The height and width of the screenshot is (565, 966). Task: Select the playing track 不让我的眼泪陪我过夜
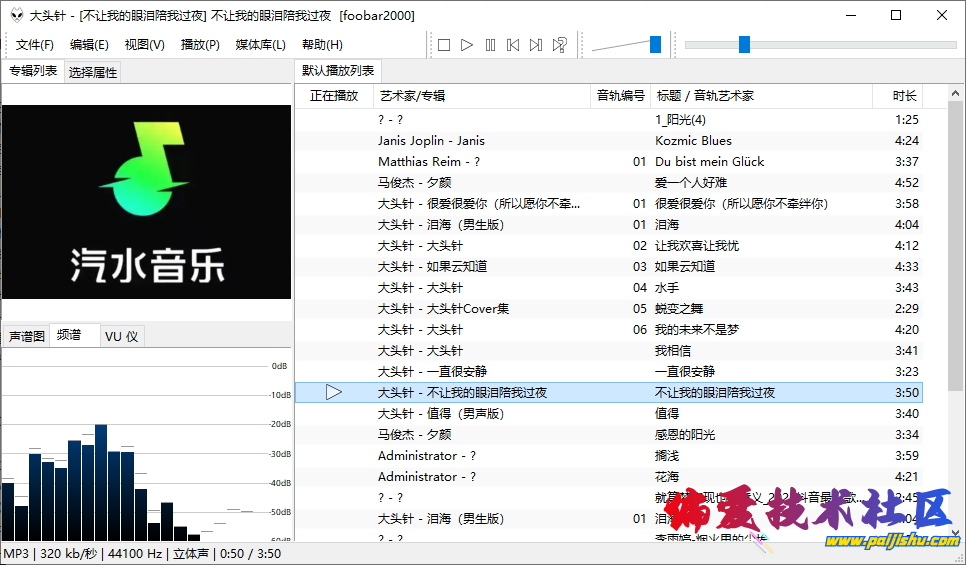609,392
